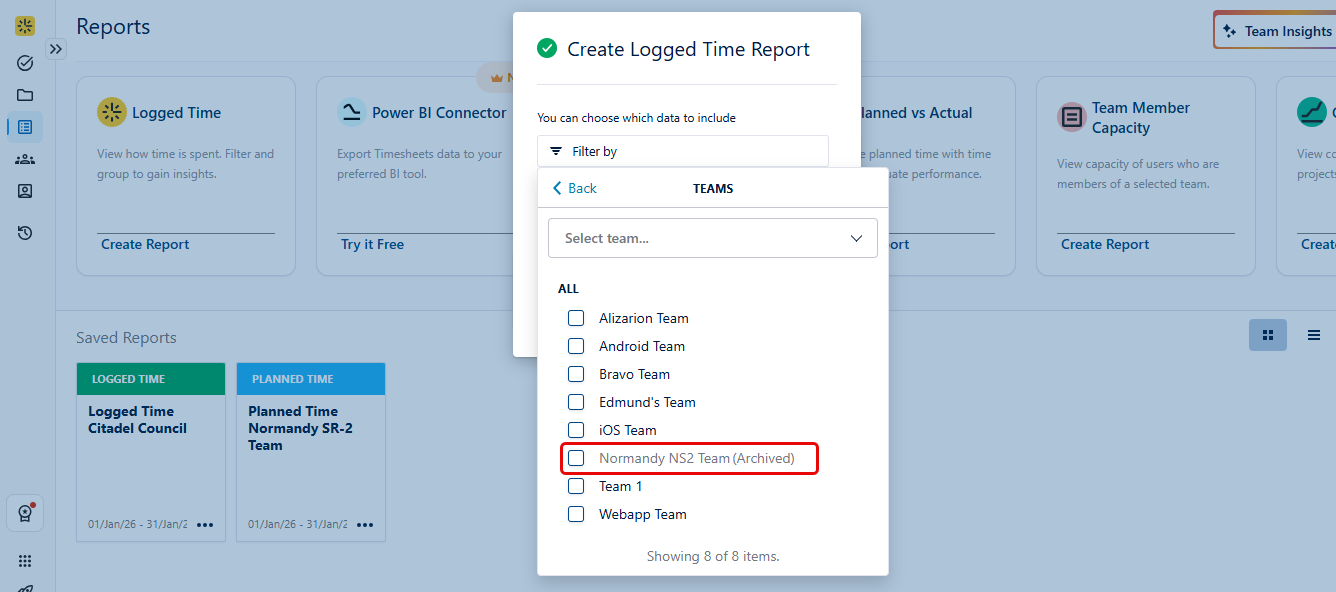Click the Team Member Capacity card title
The width and height of the screenshot is (1336, 592).
tap(1141, 118)
